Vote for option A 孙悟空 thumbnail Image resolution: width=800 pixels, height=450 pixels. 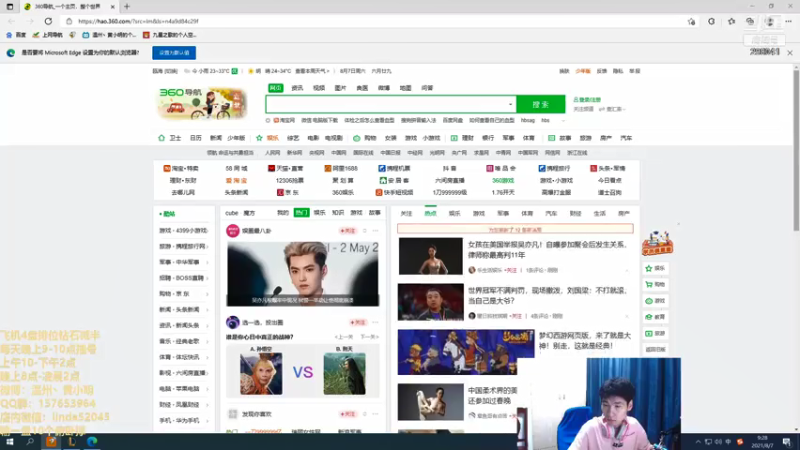pos(261,373)
